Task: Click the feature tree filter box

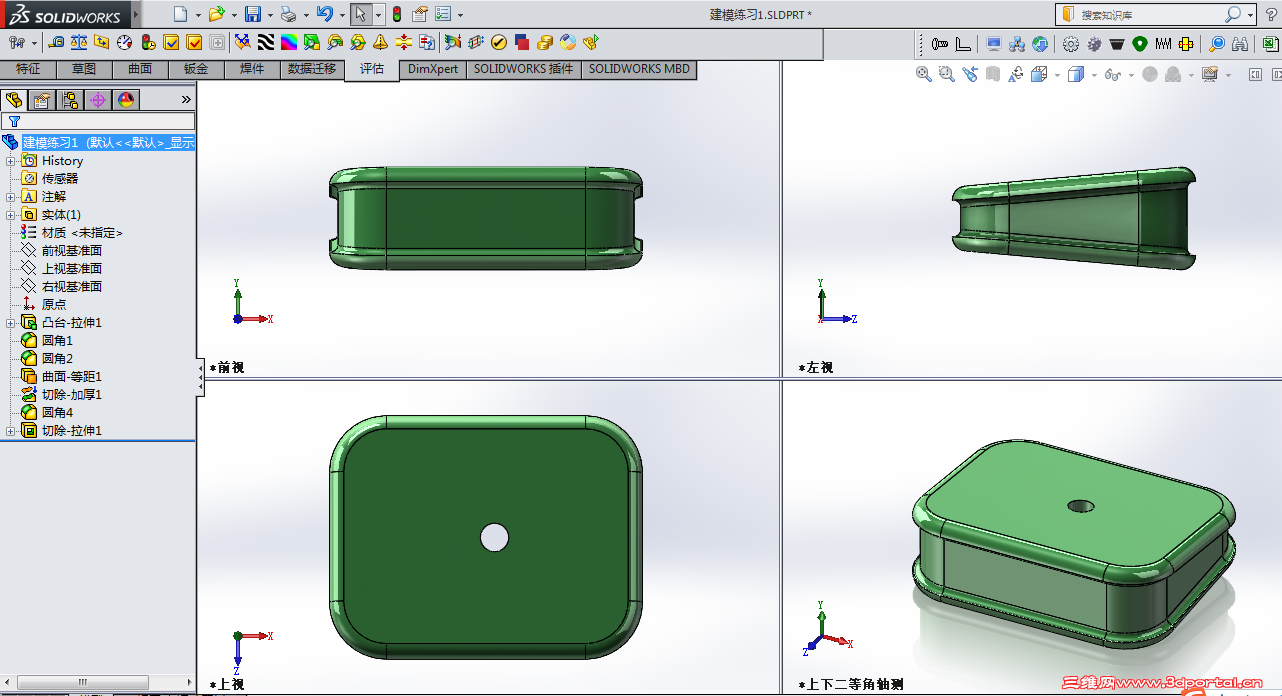Action: pos(100,121)
